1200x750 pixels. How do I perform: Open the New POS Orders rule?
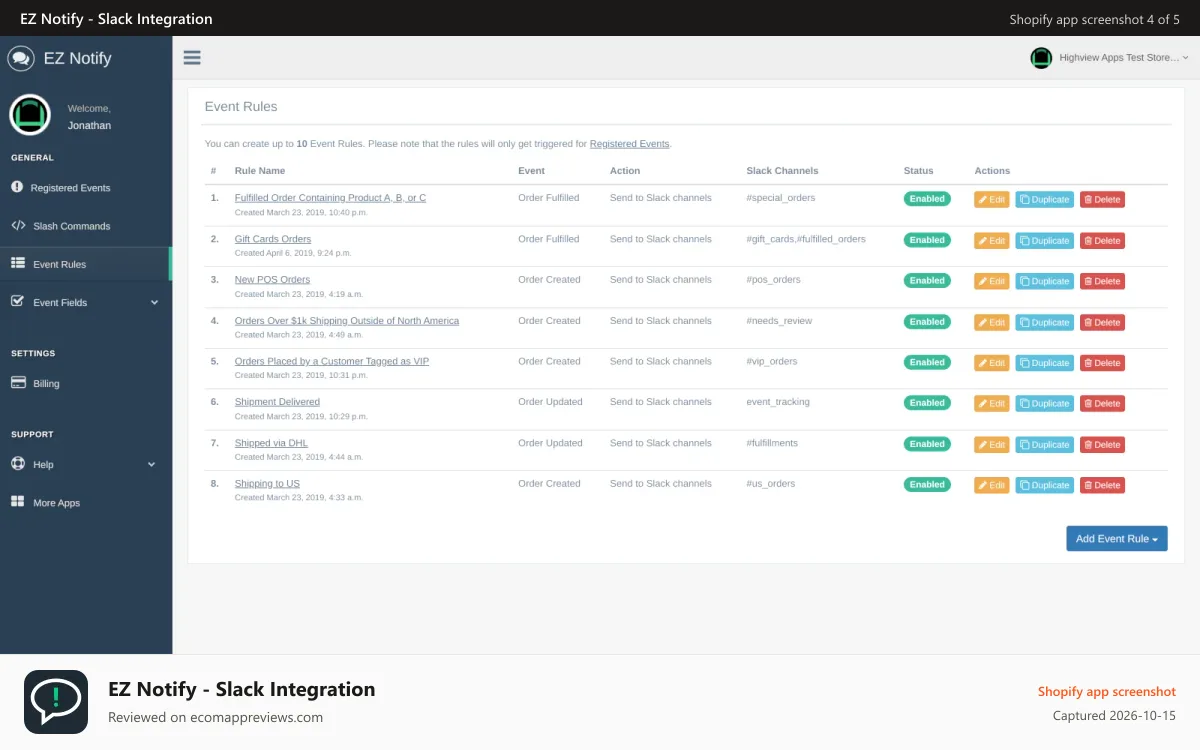coord(272,279)
